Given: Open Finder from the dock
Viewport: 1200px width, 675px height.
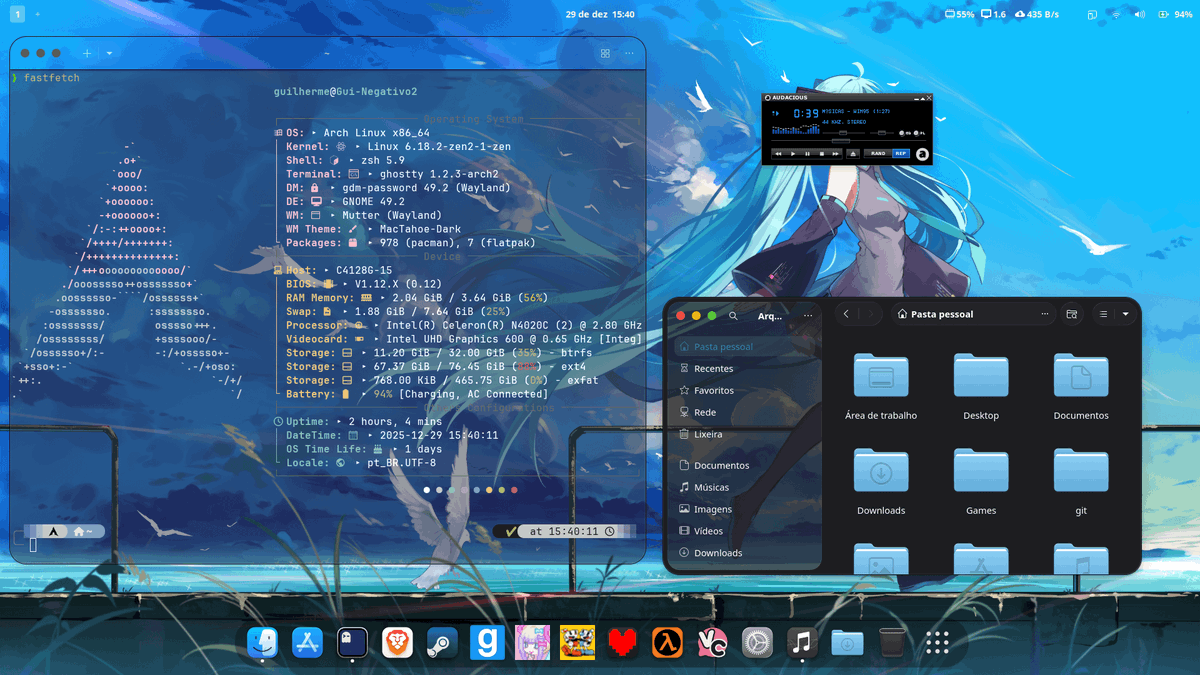Looking at the screenshot, I should [x=262, y=643].
